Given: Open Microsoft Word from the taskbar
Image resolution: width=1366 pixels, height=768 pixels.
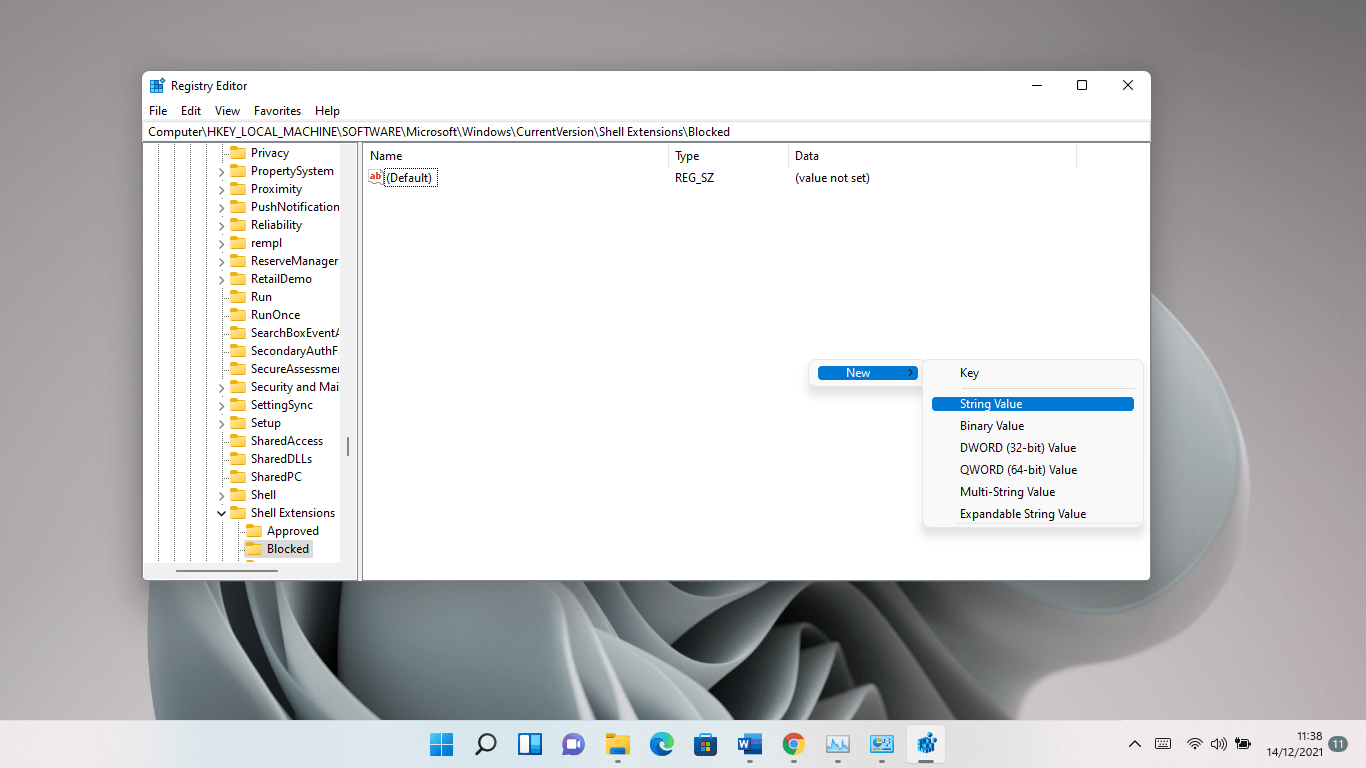Looking at the screenshot, I should [x=749, y=744].
